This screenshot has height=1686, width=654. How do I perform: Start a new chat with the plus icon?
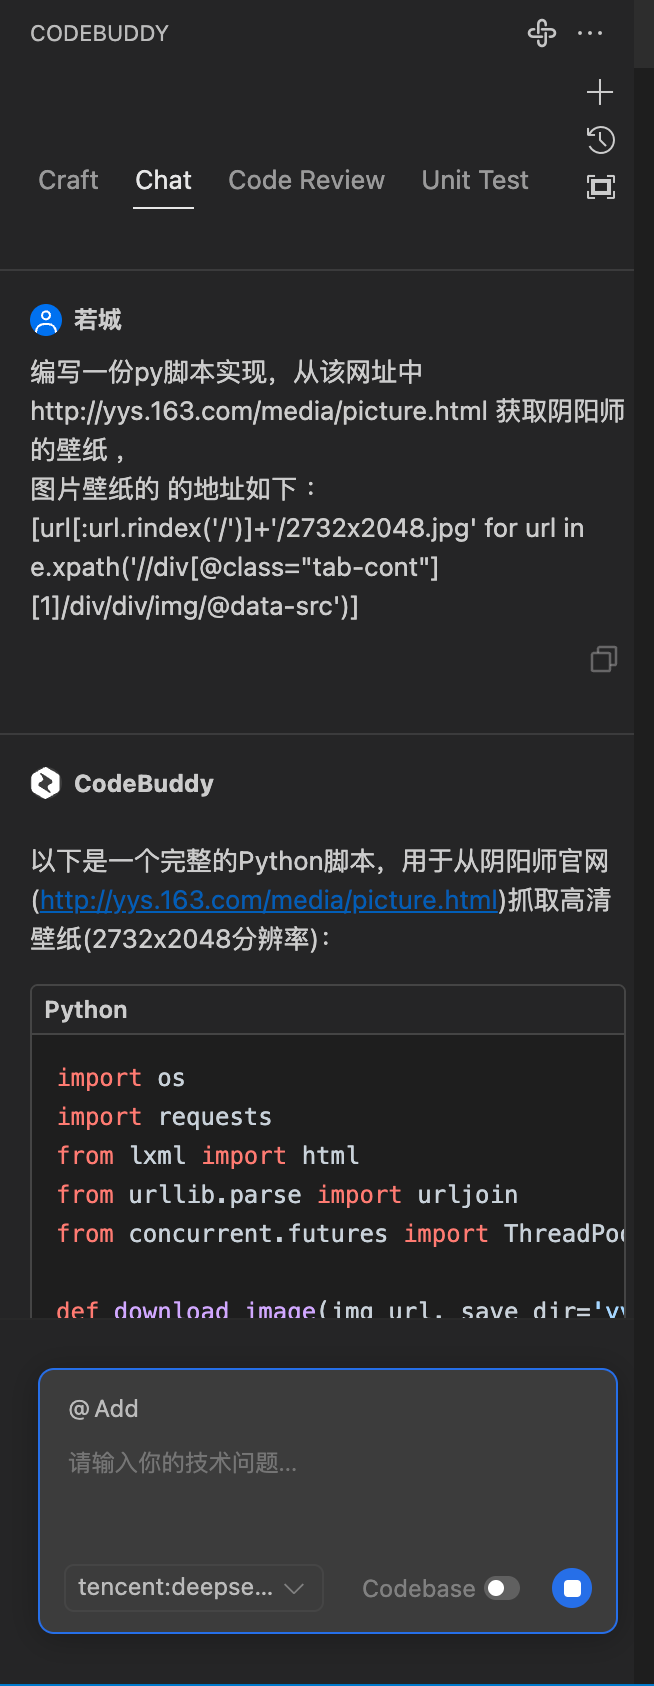tap(600, 92)
